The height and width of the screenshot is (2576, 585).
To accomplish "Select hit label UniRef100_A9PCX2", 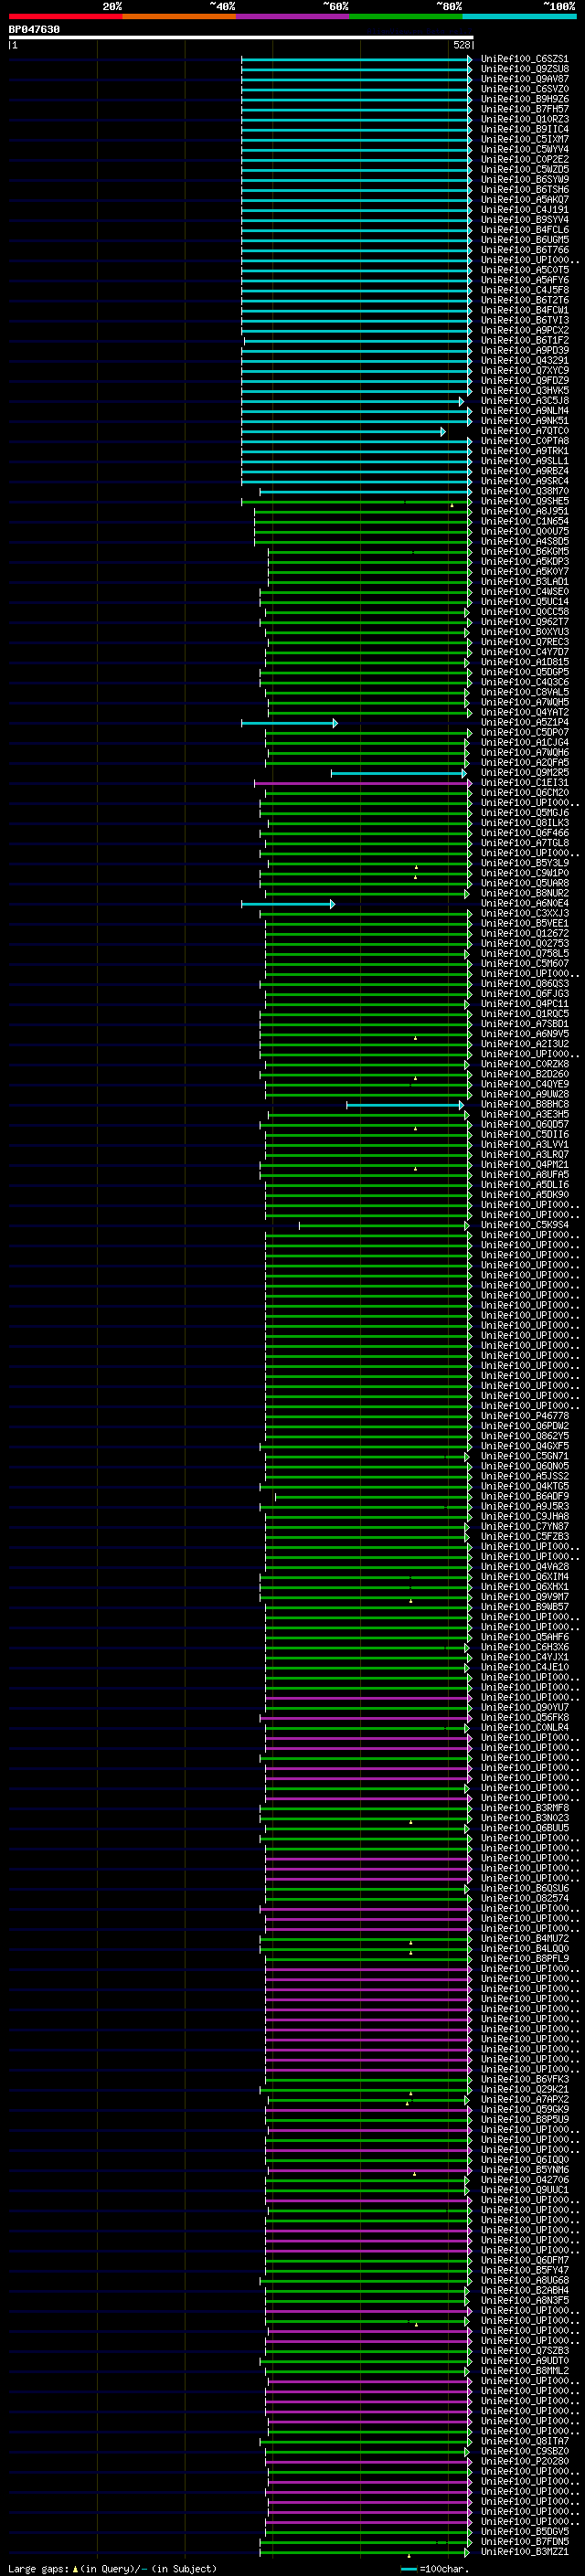I will click(524, 330).
